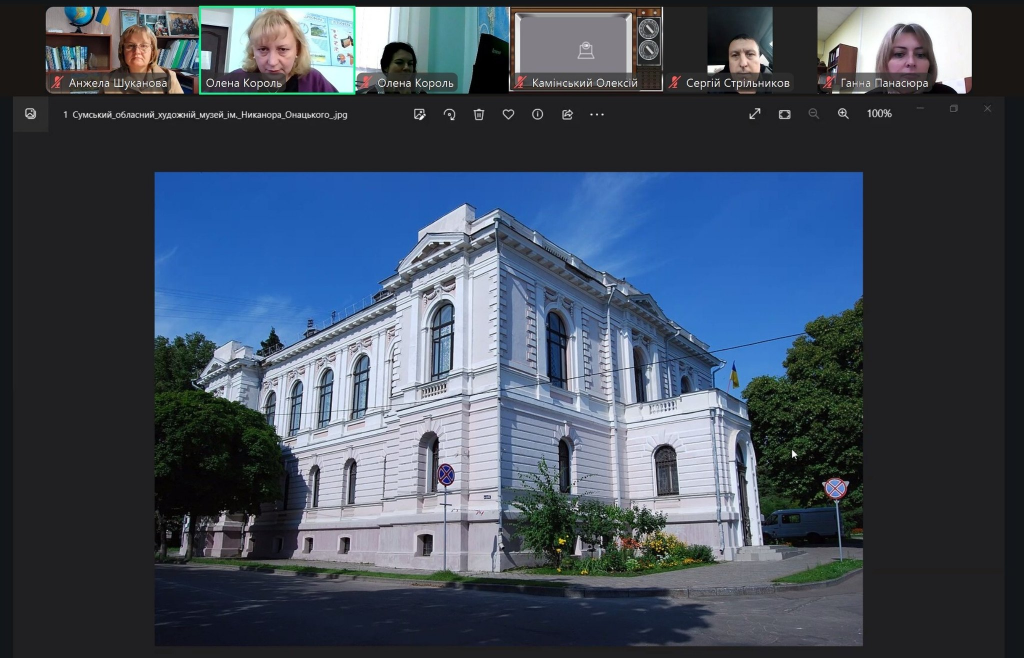Click the 100% zoom level
1024x658 pixels.
(x=879, y=114)
